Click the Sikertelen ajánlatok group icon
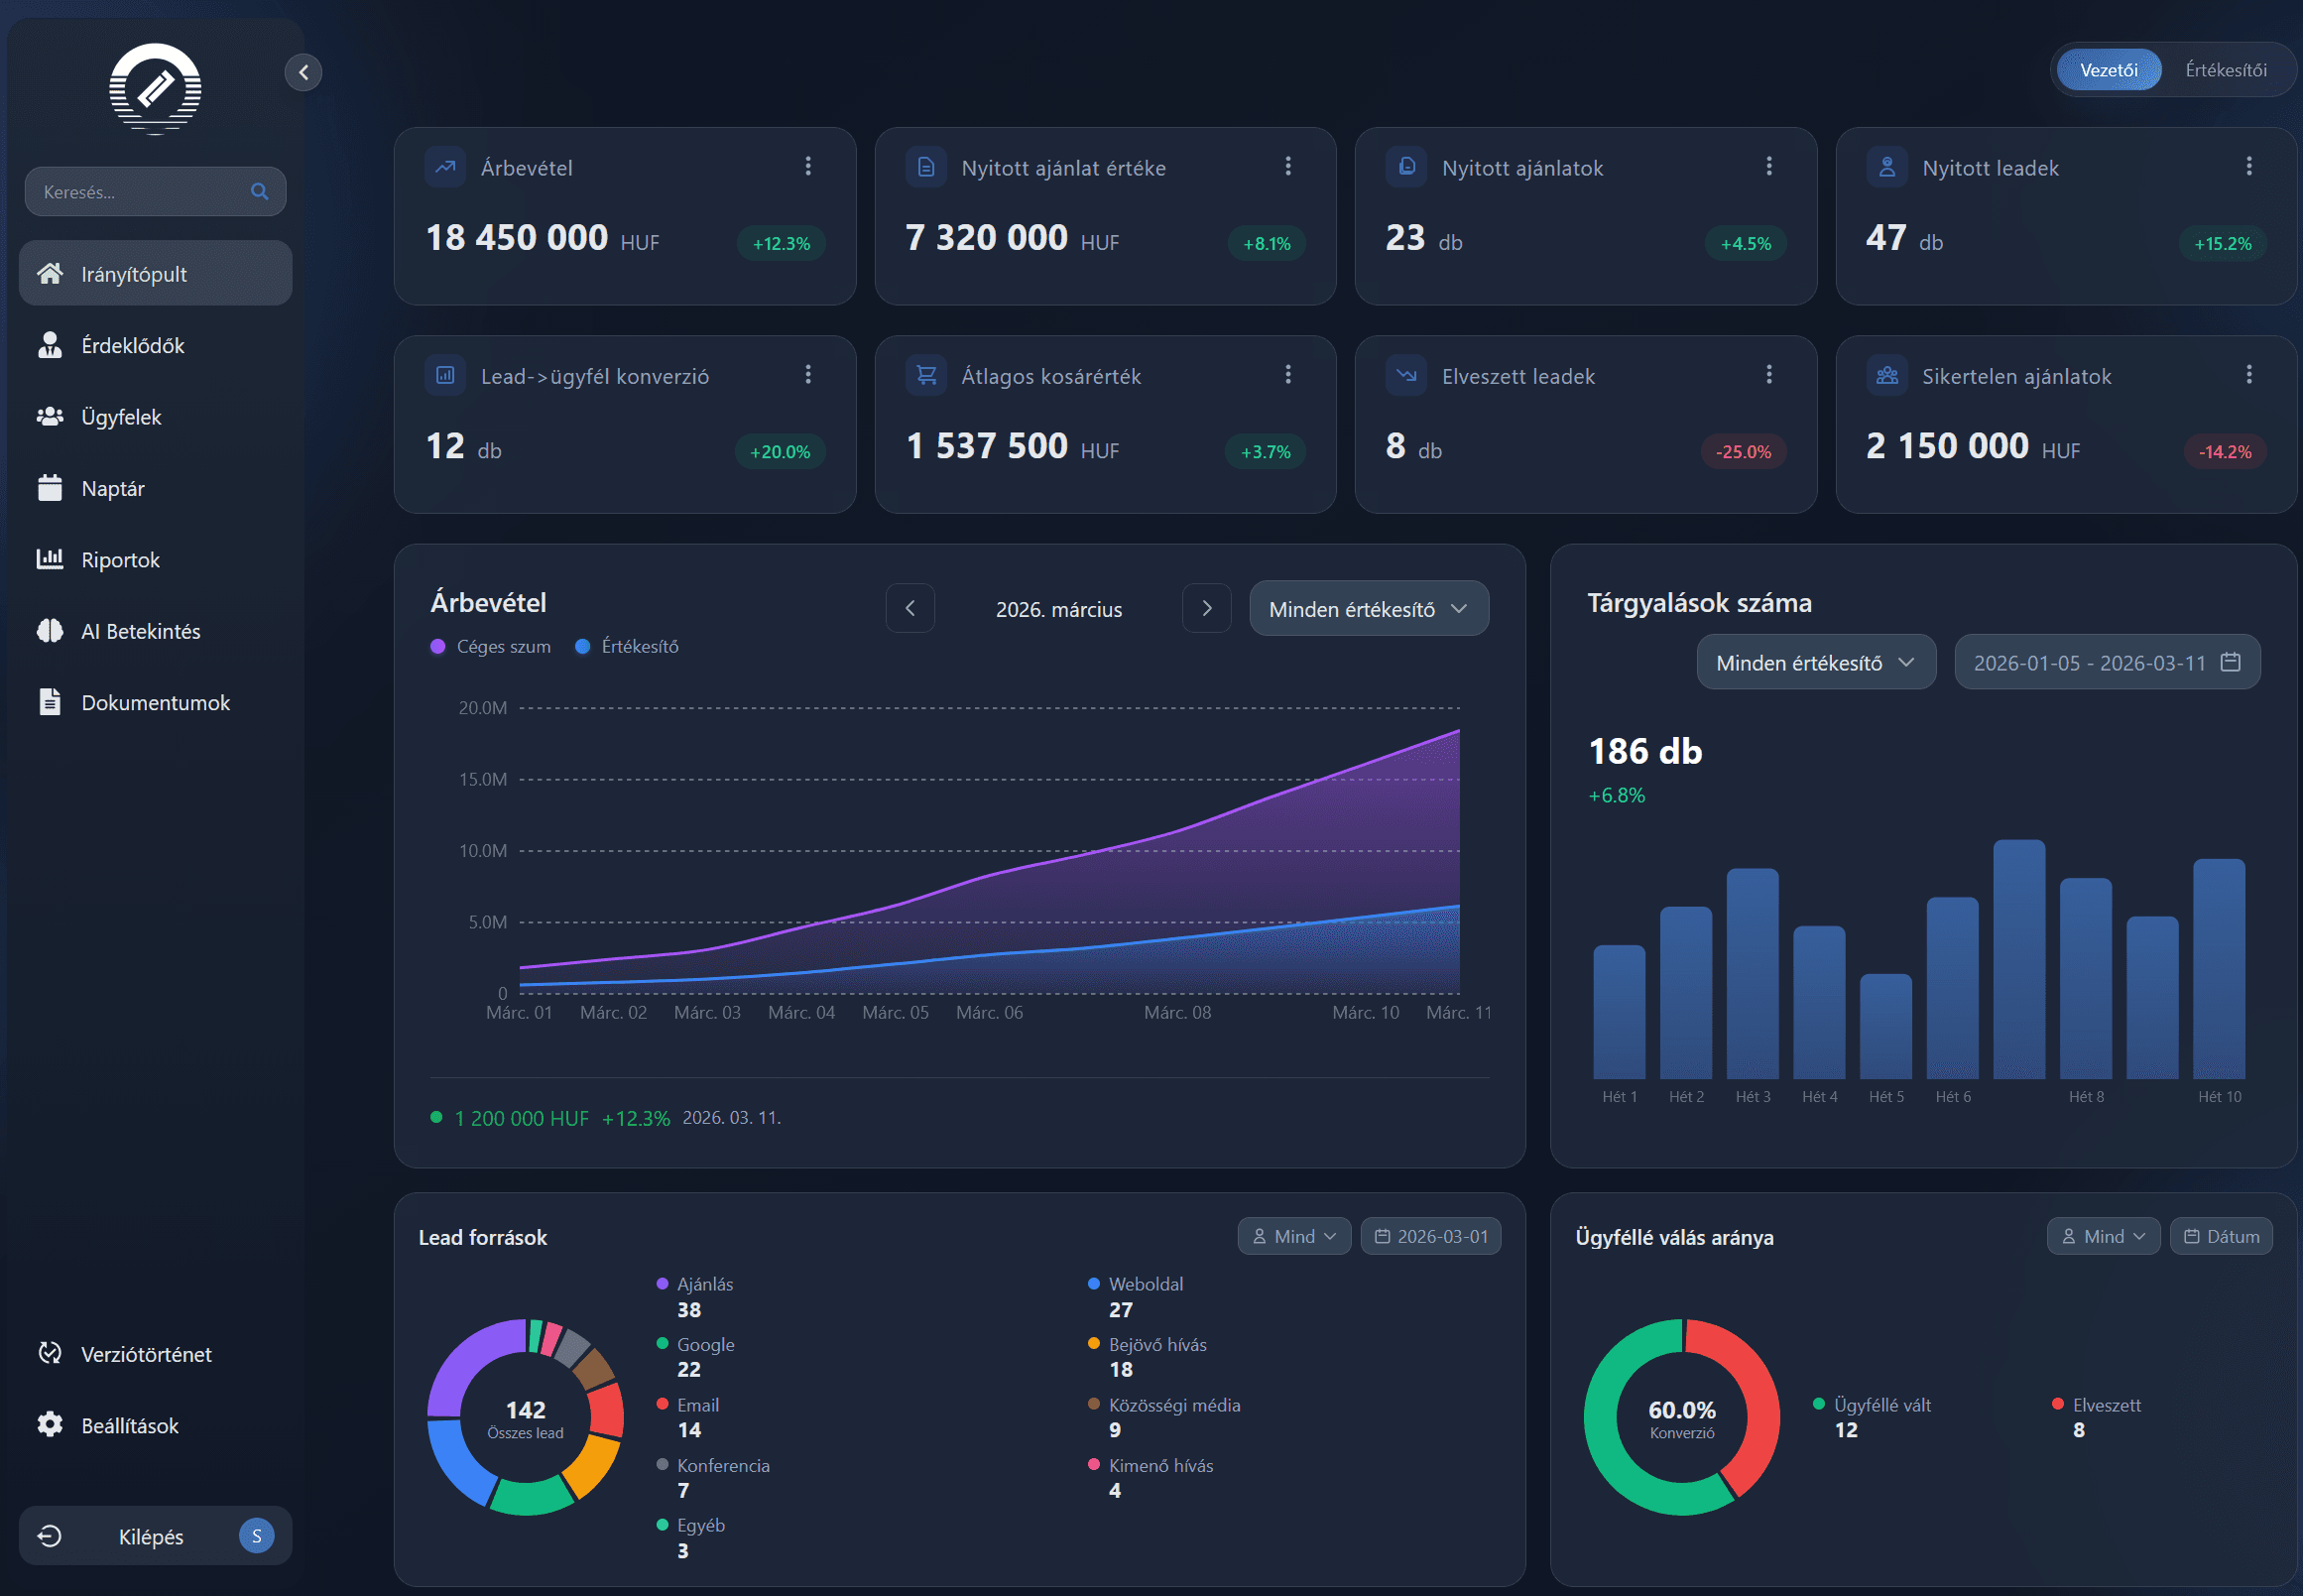 [1887, 375]
